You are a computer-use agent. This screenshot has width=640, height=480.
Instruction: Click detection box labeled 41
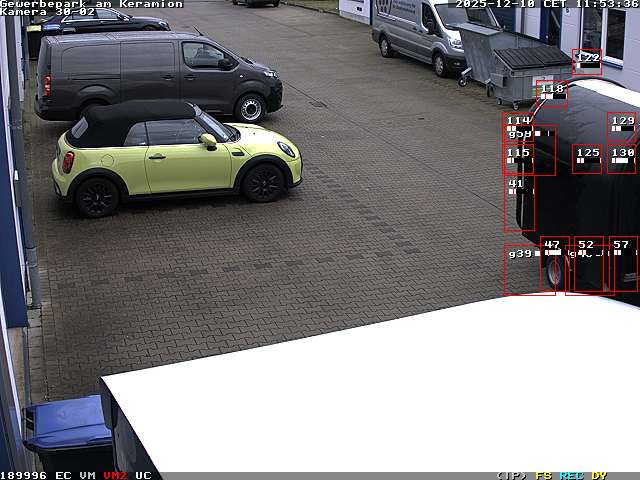(x=519, y=205)
